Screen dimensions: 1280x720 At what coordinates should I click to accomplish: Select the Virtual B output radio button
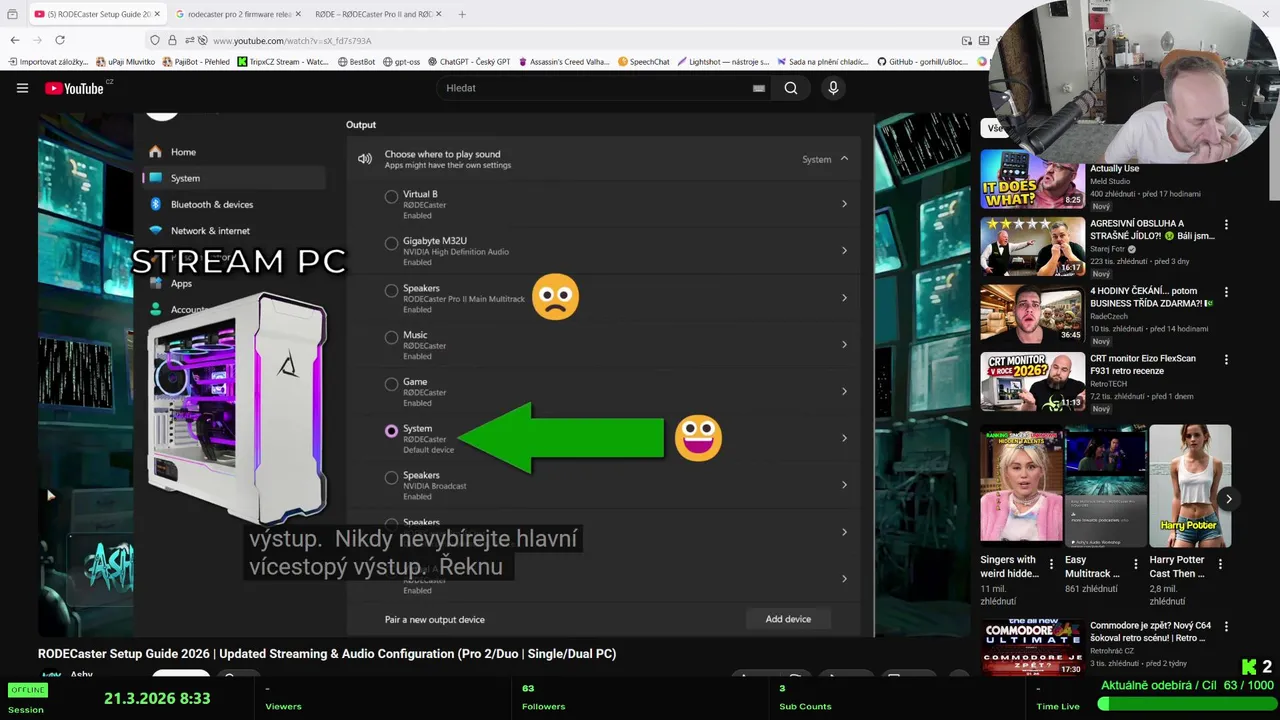click(x=391, y=197)
